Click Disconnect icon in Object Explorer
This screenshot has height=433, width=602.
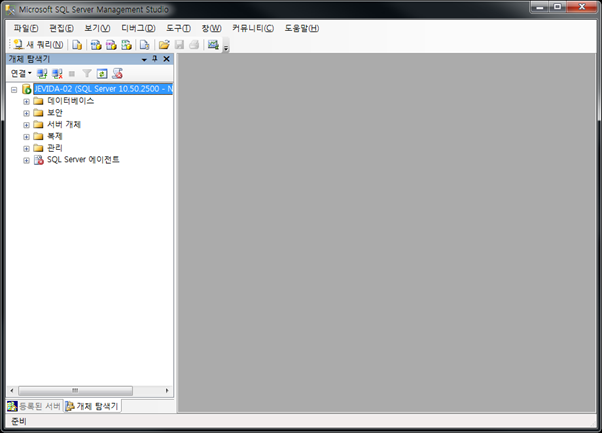pos(57,73)
